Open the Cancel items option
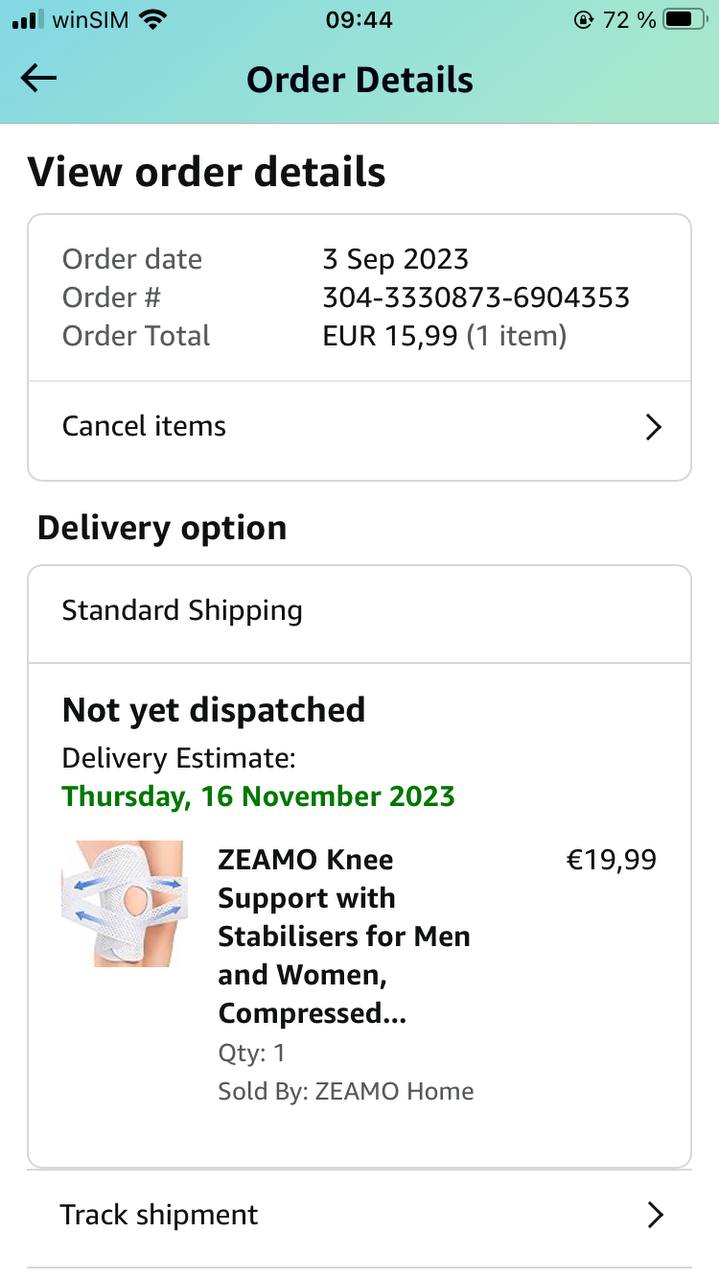This screenshot has height=1280, width=719. (x=144, y=426)
